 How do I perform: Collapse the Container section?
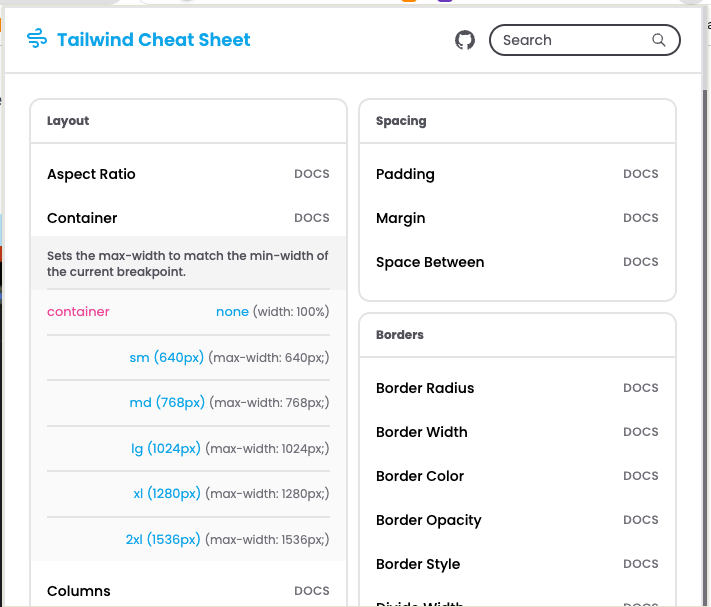(82, 218)
